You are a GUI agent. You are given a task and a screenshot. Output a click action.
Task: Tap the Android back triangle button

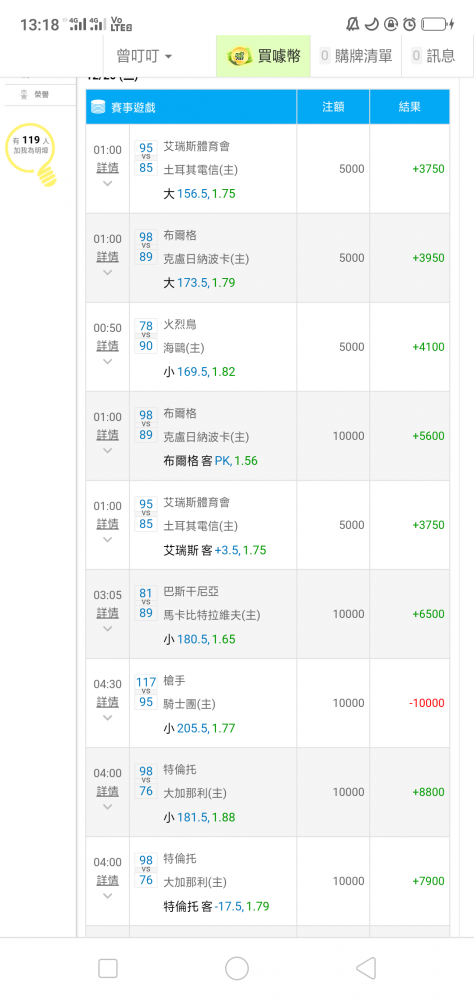[x=365, y=968]
